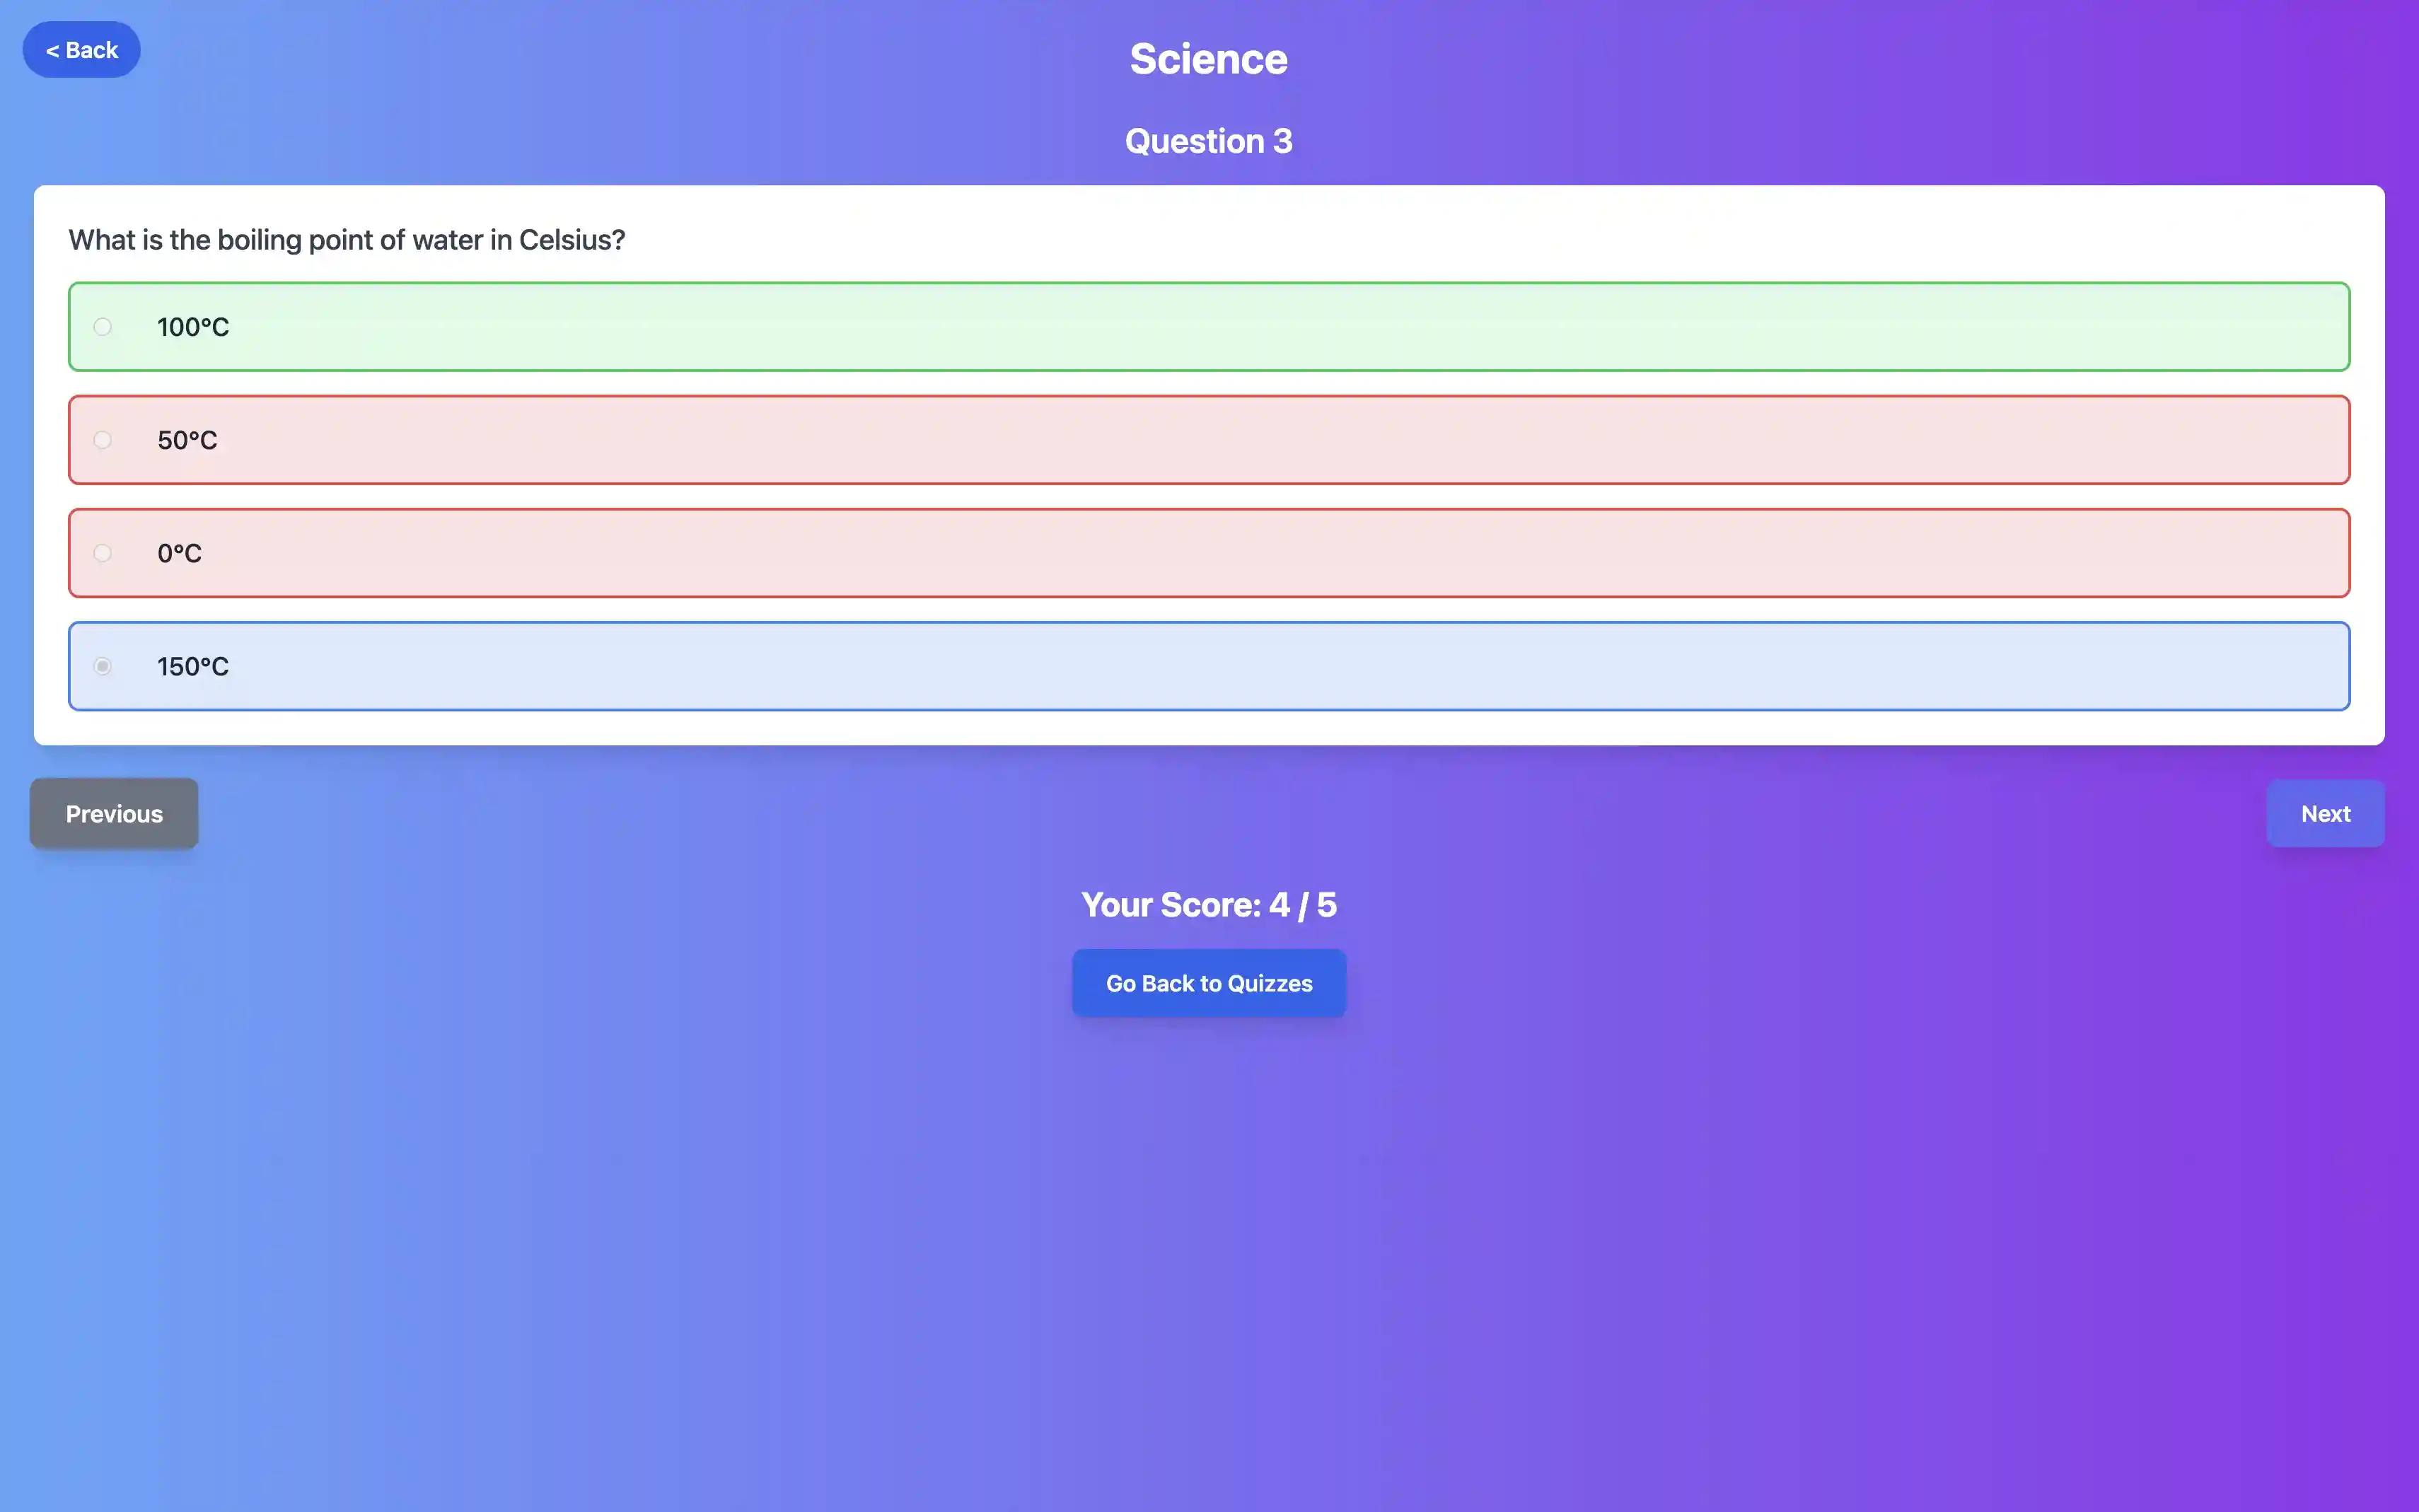The height and width of the screenshot is (1512, 2419).
Task: Click the < Back button
Action: click(x=81, y=49)
